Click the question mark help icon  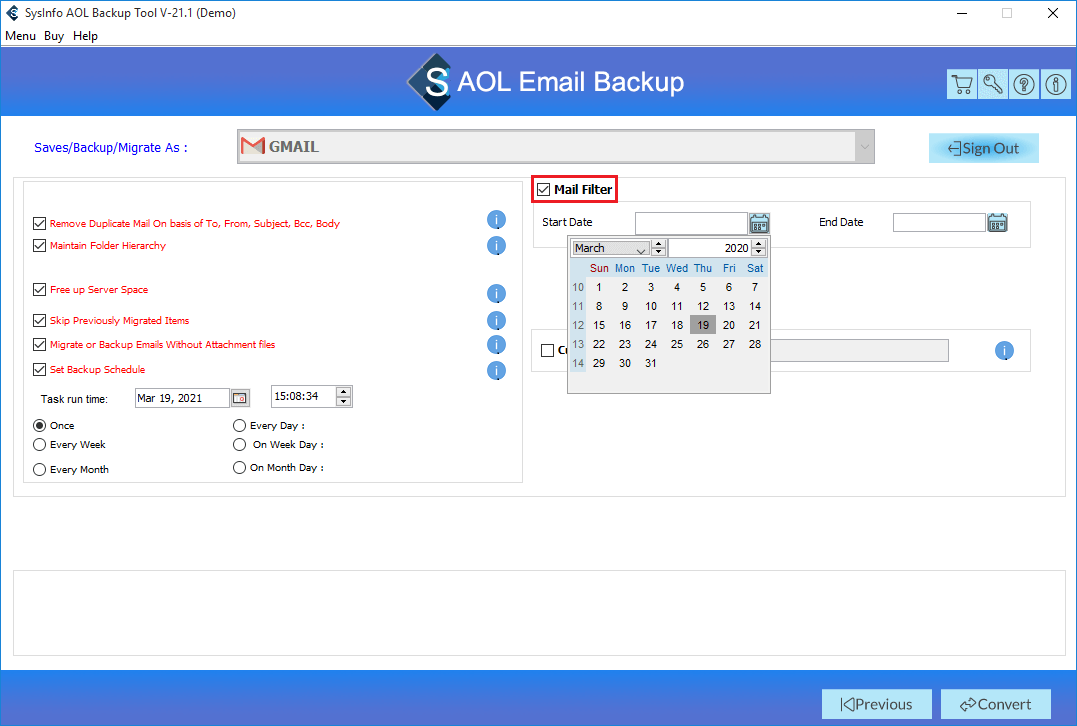click(1024, 84)
